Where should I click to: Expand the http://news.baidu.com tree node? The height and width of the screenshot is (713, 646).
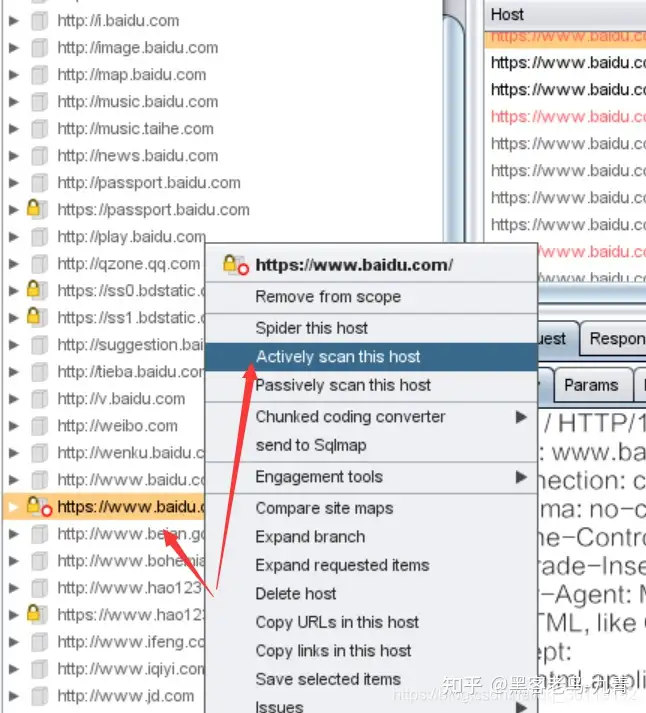(x=14, y=156)
